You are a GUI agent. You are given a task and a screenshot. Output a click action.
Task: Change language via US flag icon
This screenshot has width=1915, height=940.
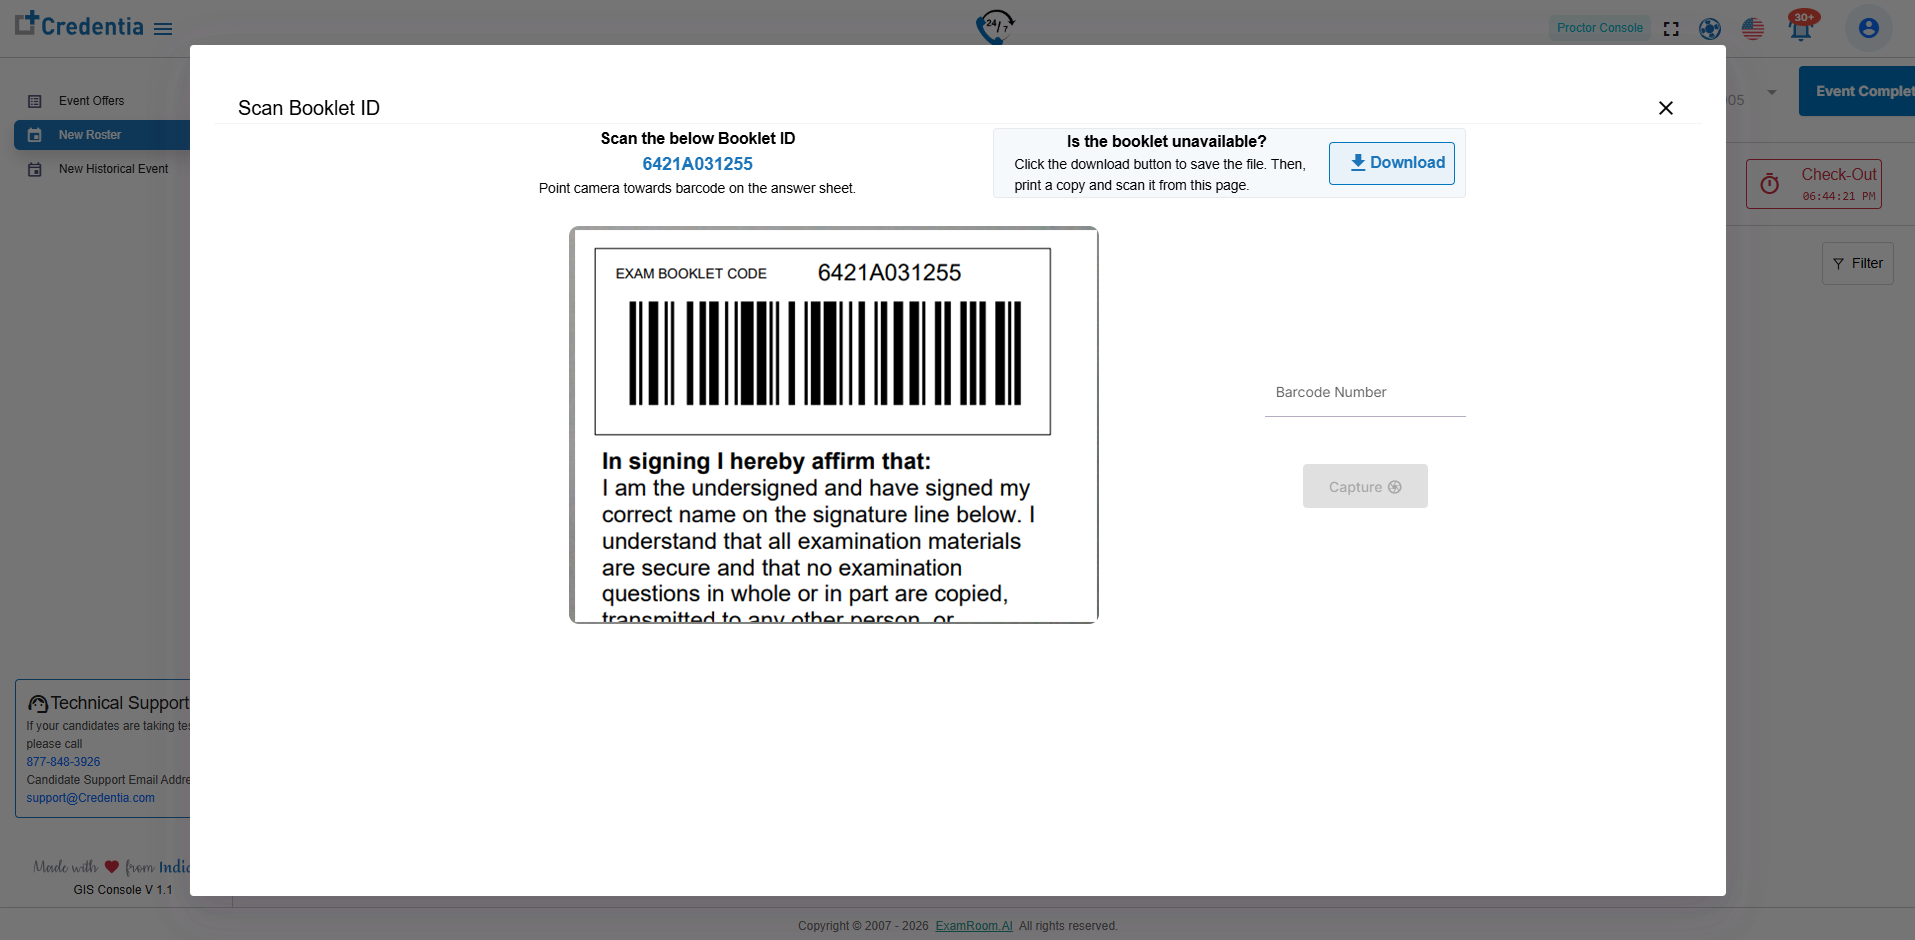[1753, 29]
